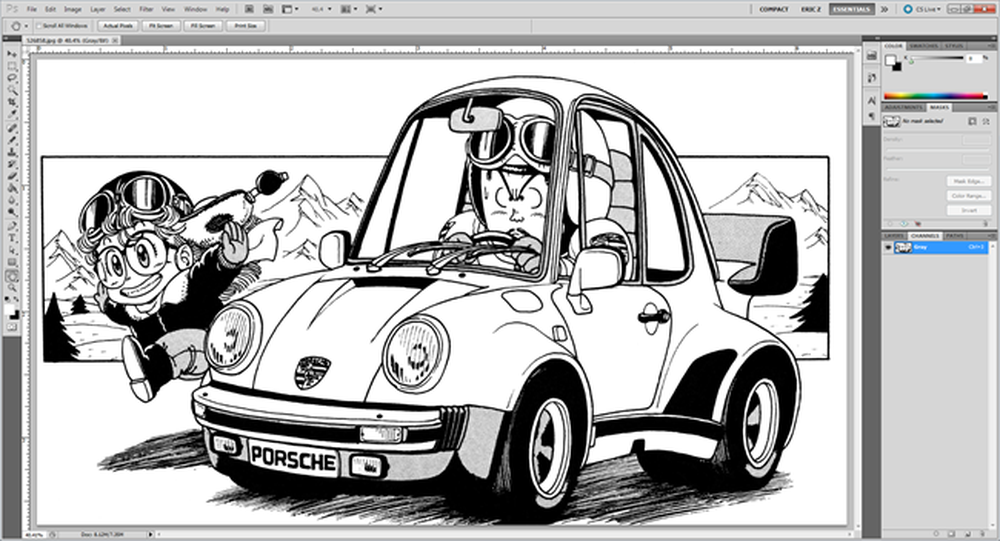Close the 52685.jpg document tab
Screen dimensions: 1000x541
[115, 40]
